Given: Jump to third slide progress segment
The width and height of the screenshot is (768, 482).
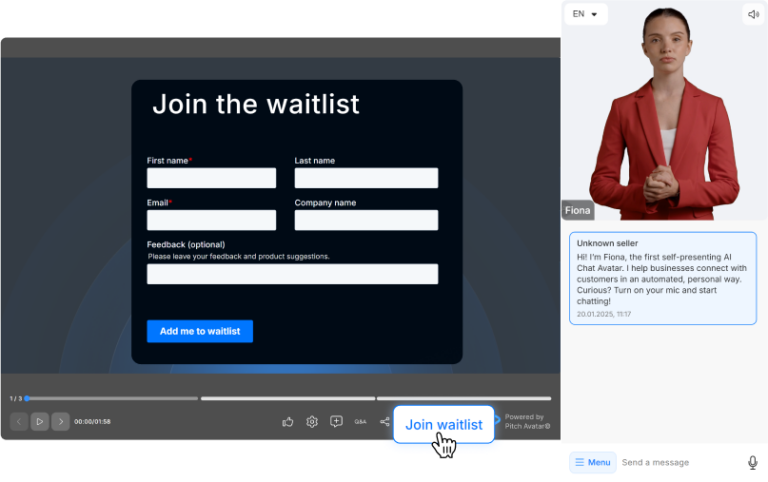Looking at the screenshot, I should point(464,398).
